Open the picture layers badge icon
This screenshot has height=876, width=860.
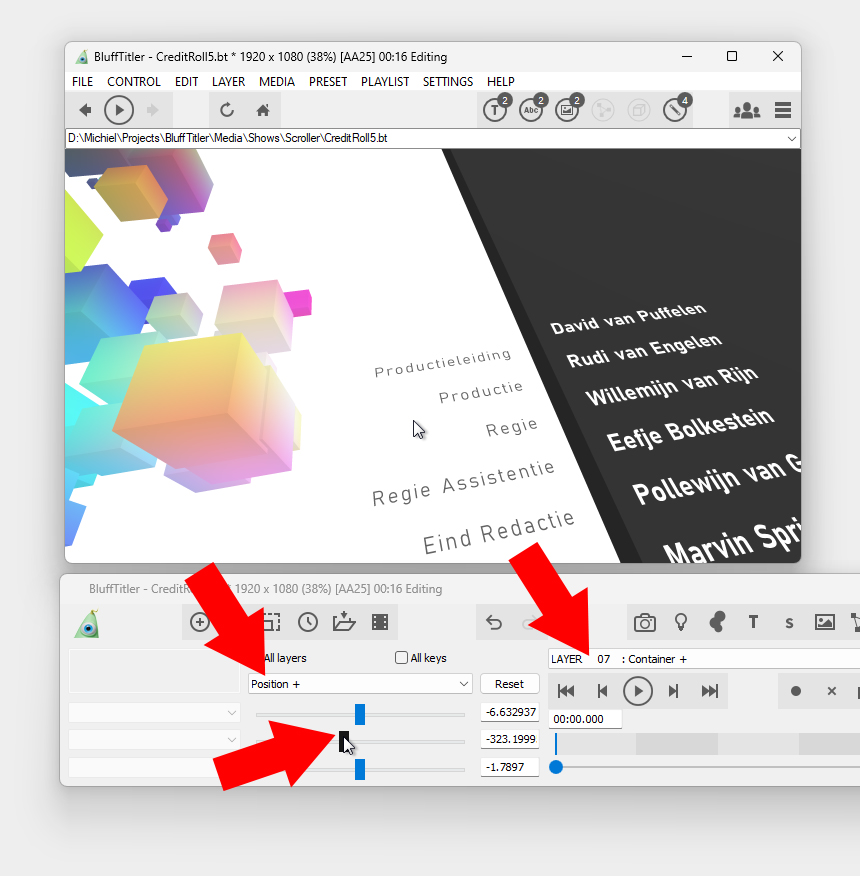tap(568, 108)
